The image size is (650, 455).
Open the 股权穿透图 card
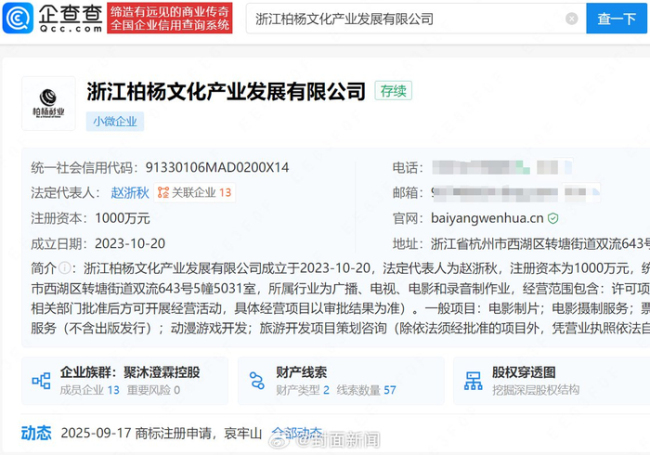pos(552,381)
